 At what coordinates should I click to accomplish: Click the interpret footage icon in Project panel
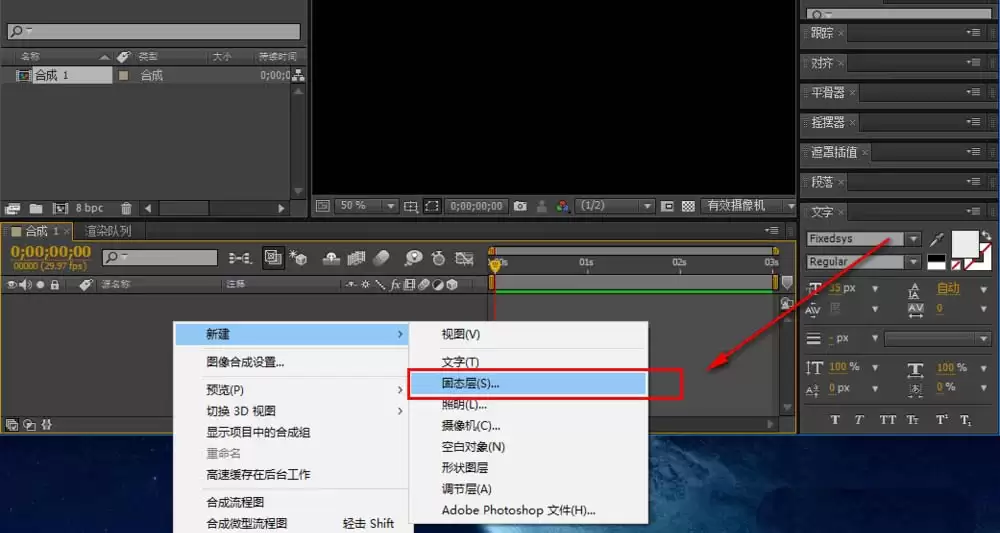[x=13, y=208]
